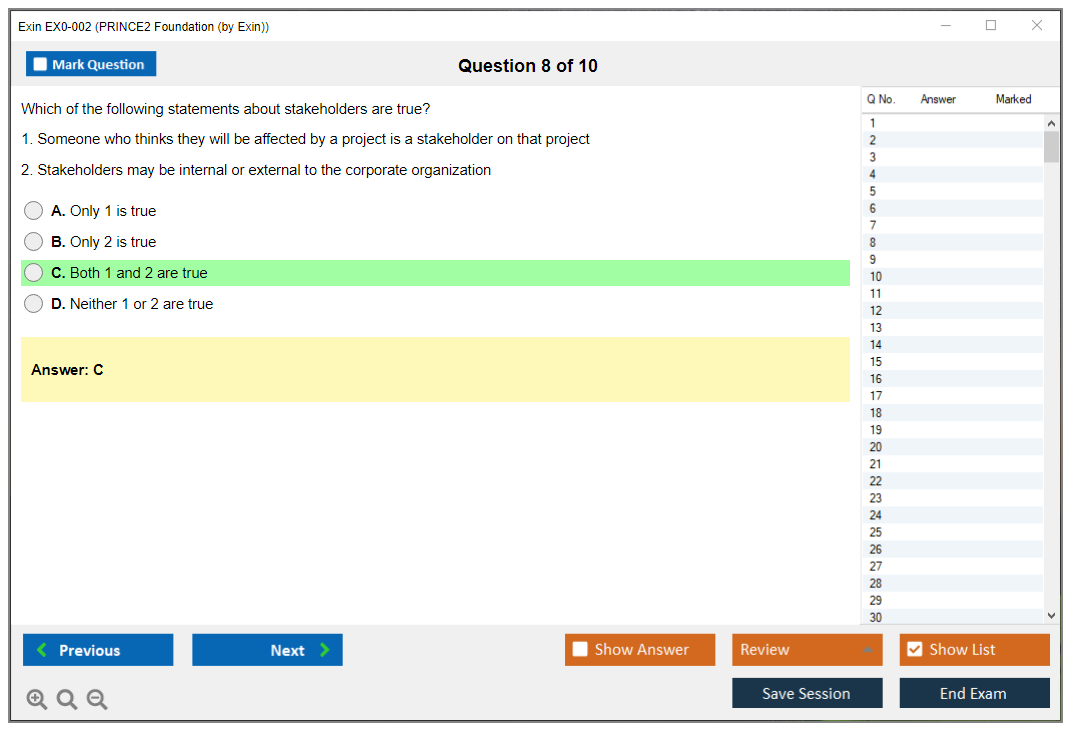The width and height of the screenshot is (1075, 735).
Task: Tick the Mark Question checkbox
Action: [40, 64]
